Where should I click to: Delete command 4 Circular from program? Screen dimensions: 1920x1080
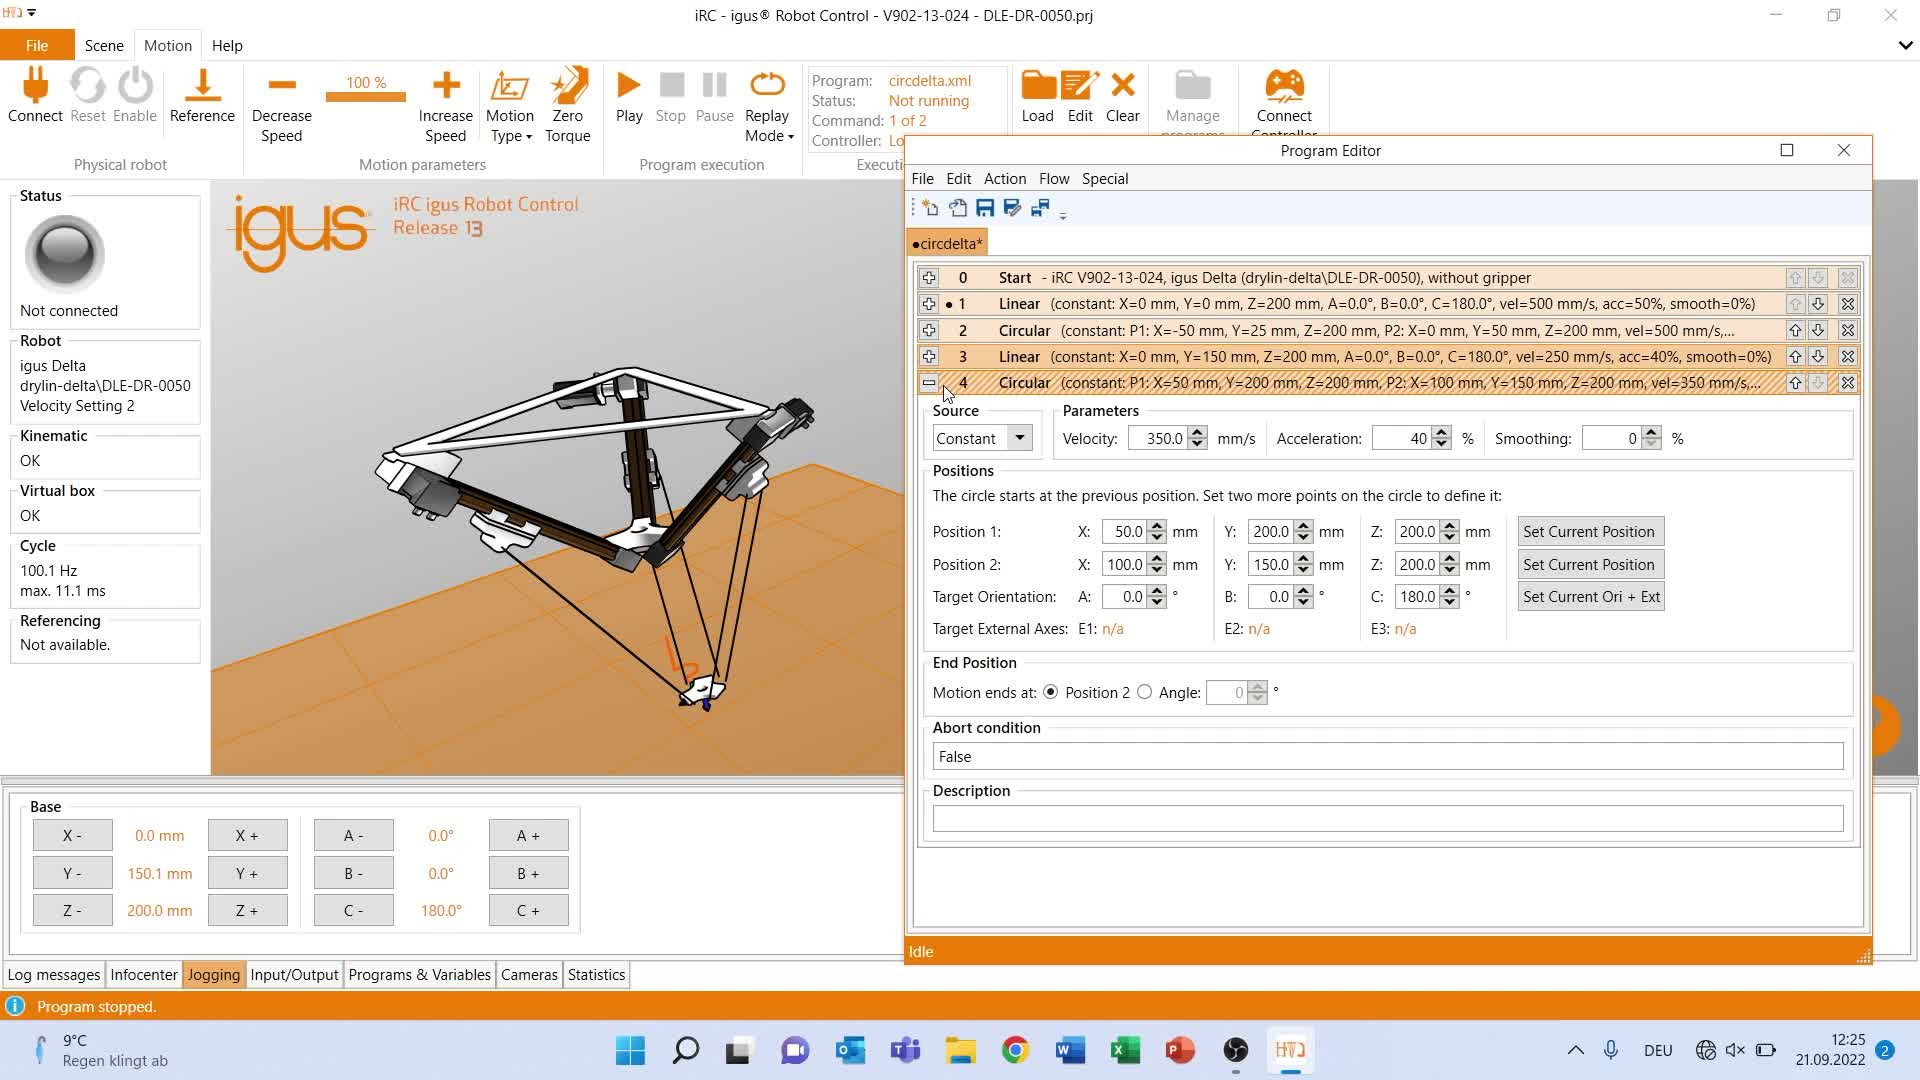1848,382
